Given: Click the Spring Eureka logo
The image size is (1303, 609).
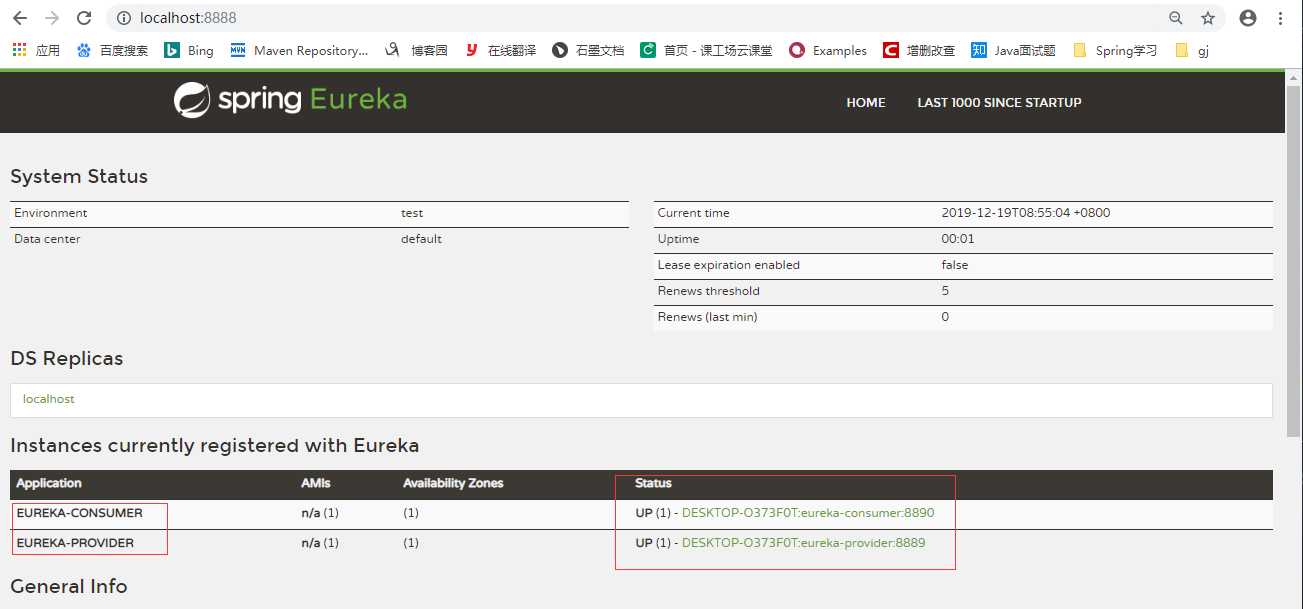Looking at the screenshot, I should coord(290,100).
